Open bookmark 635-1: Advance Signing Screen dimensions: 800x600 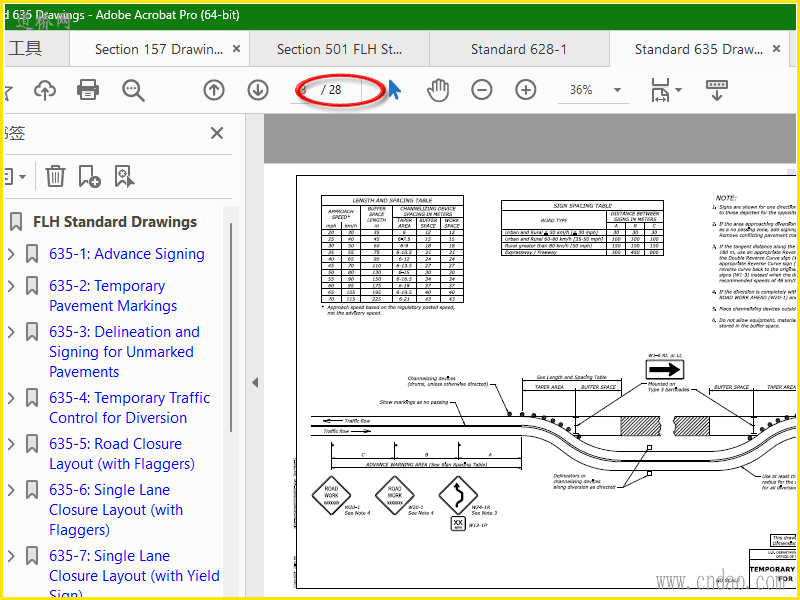(x=127, y=254)
